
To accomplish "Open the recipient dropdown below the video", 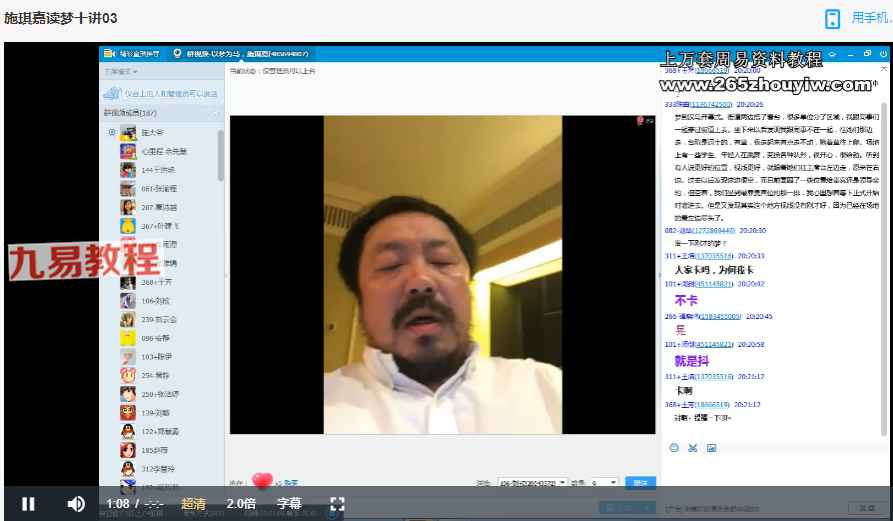I will [x=532, y=483].
